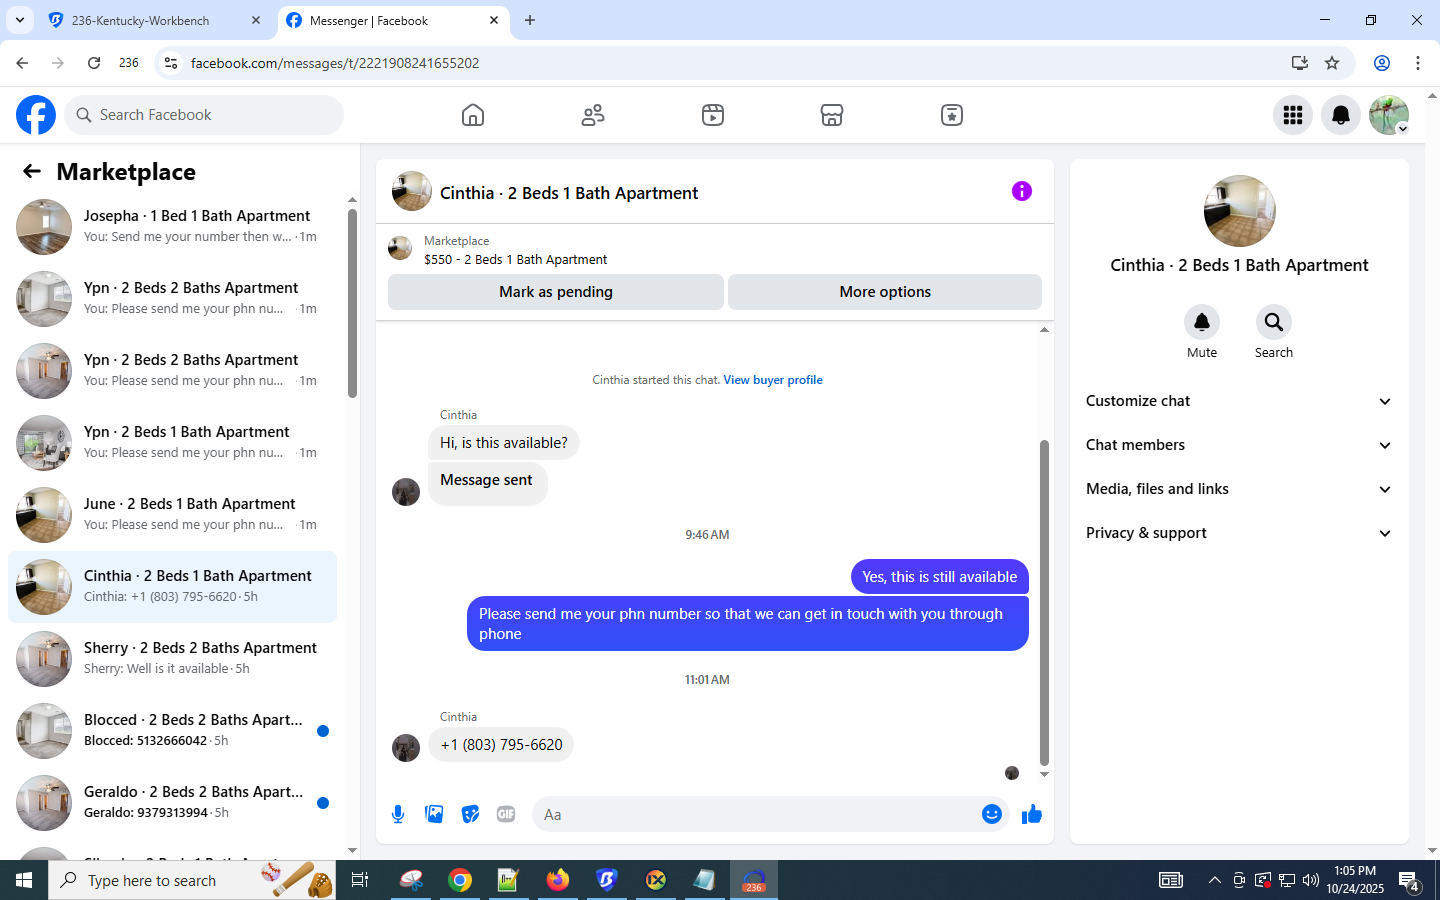Expand Media, files and links section
The height and width of the screenshot is (900, 1440).
pyautogui.click(x=1239, y=489)
